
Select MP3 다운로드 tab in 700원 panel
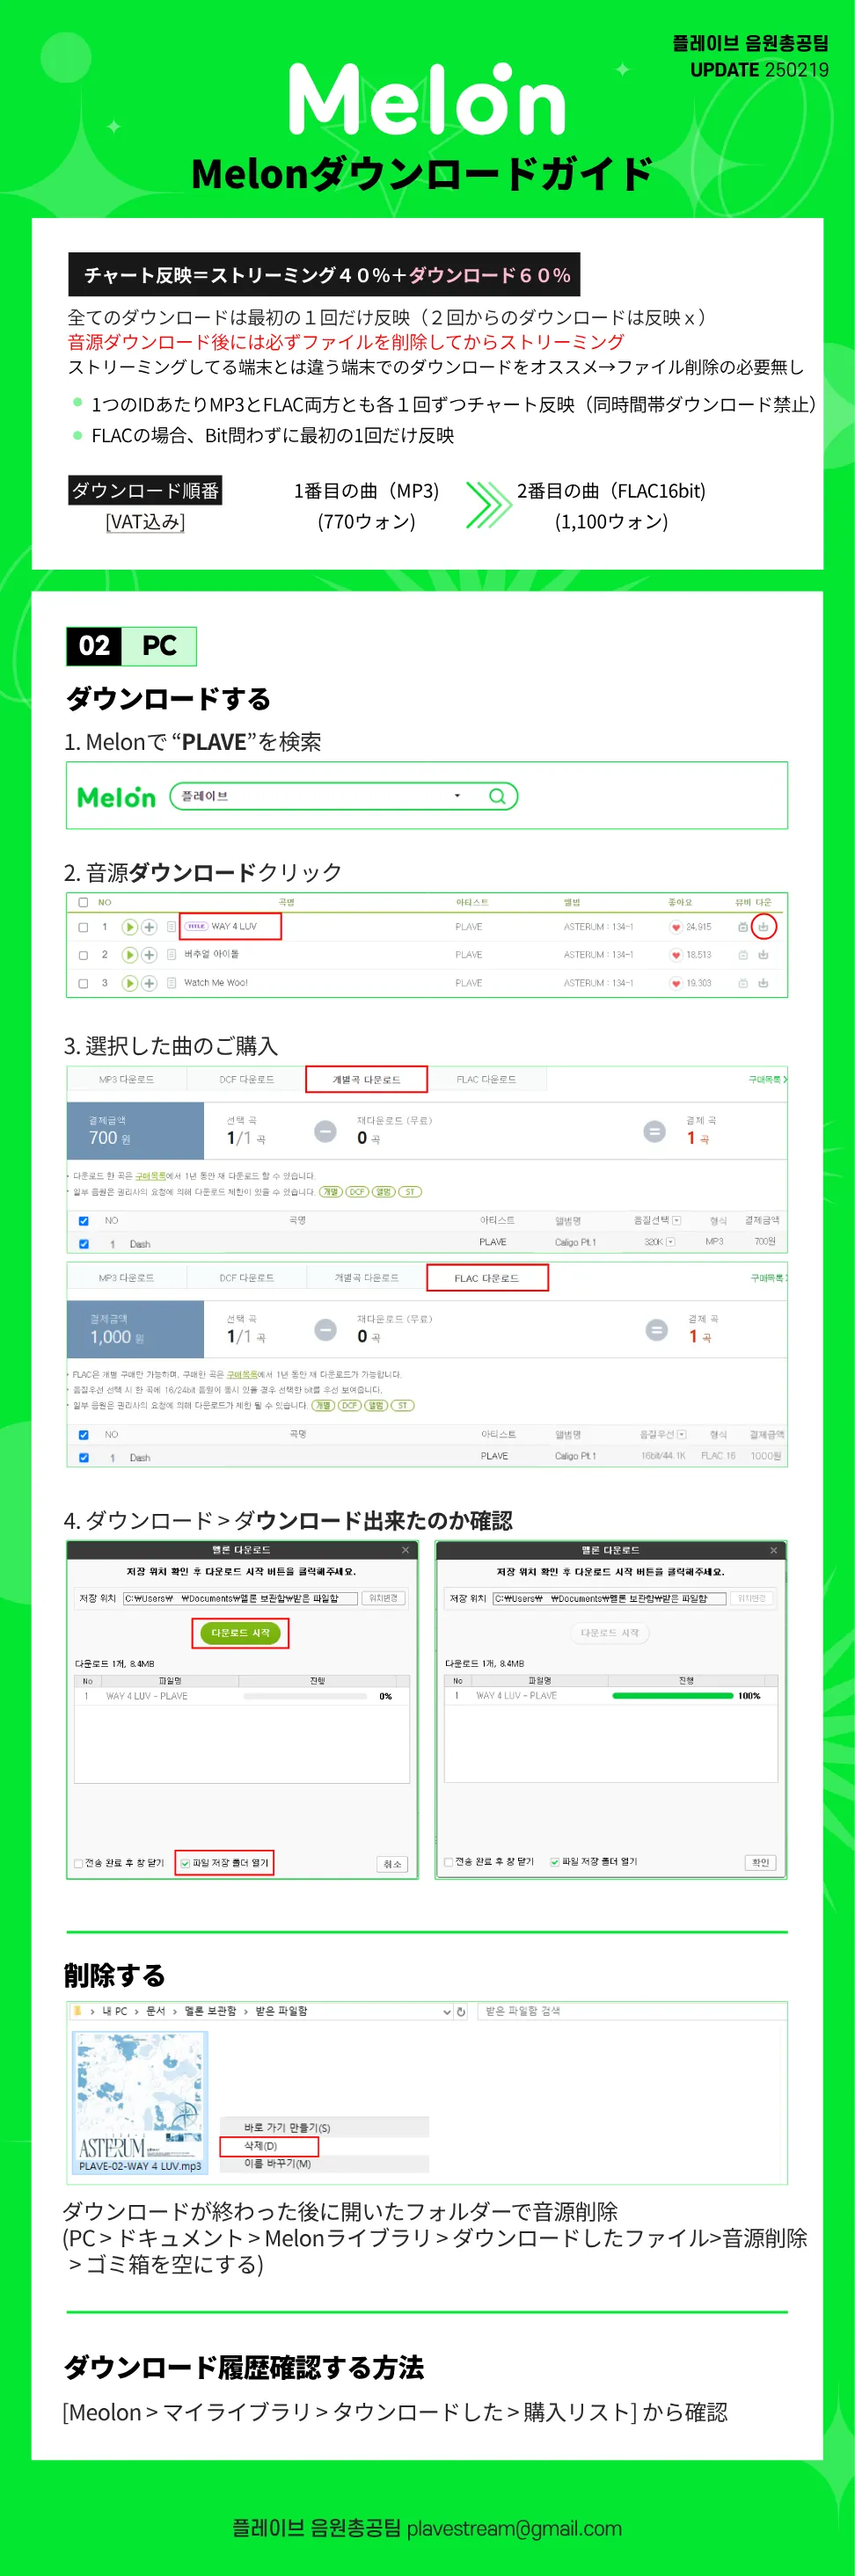pos(126,1080)
